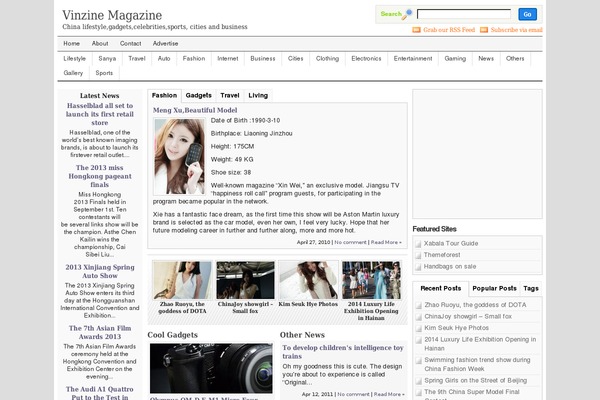The image size is (600, 400).
Task: Open the Clothing category
Action: pos(328,59)
